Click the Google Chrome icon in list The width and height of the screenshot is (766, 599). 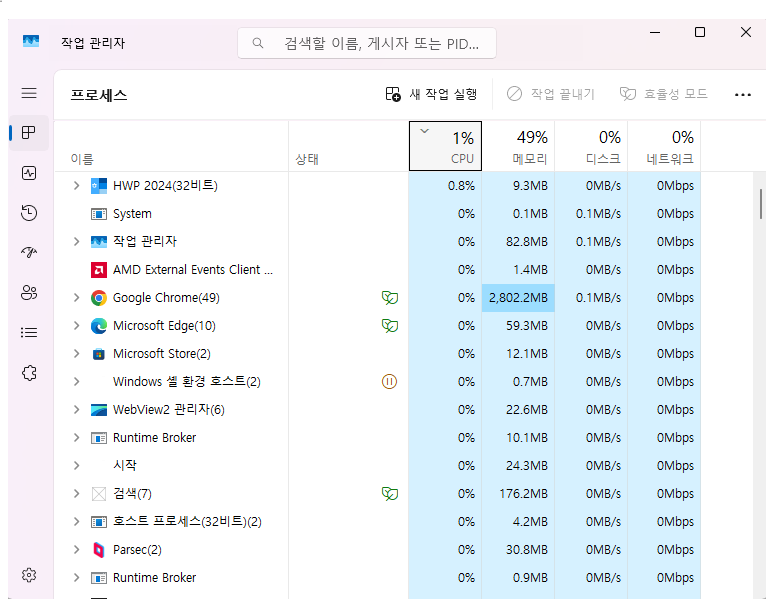(99, 298)
